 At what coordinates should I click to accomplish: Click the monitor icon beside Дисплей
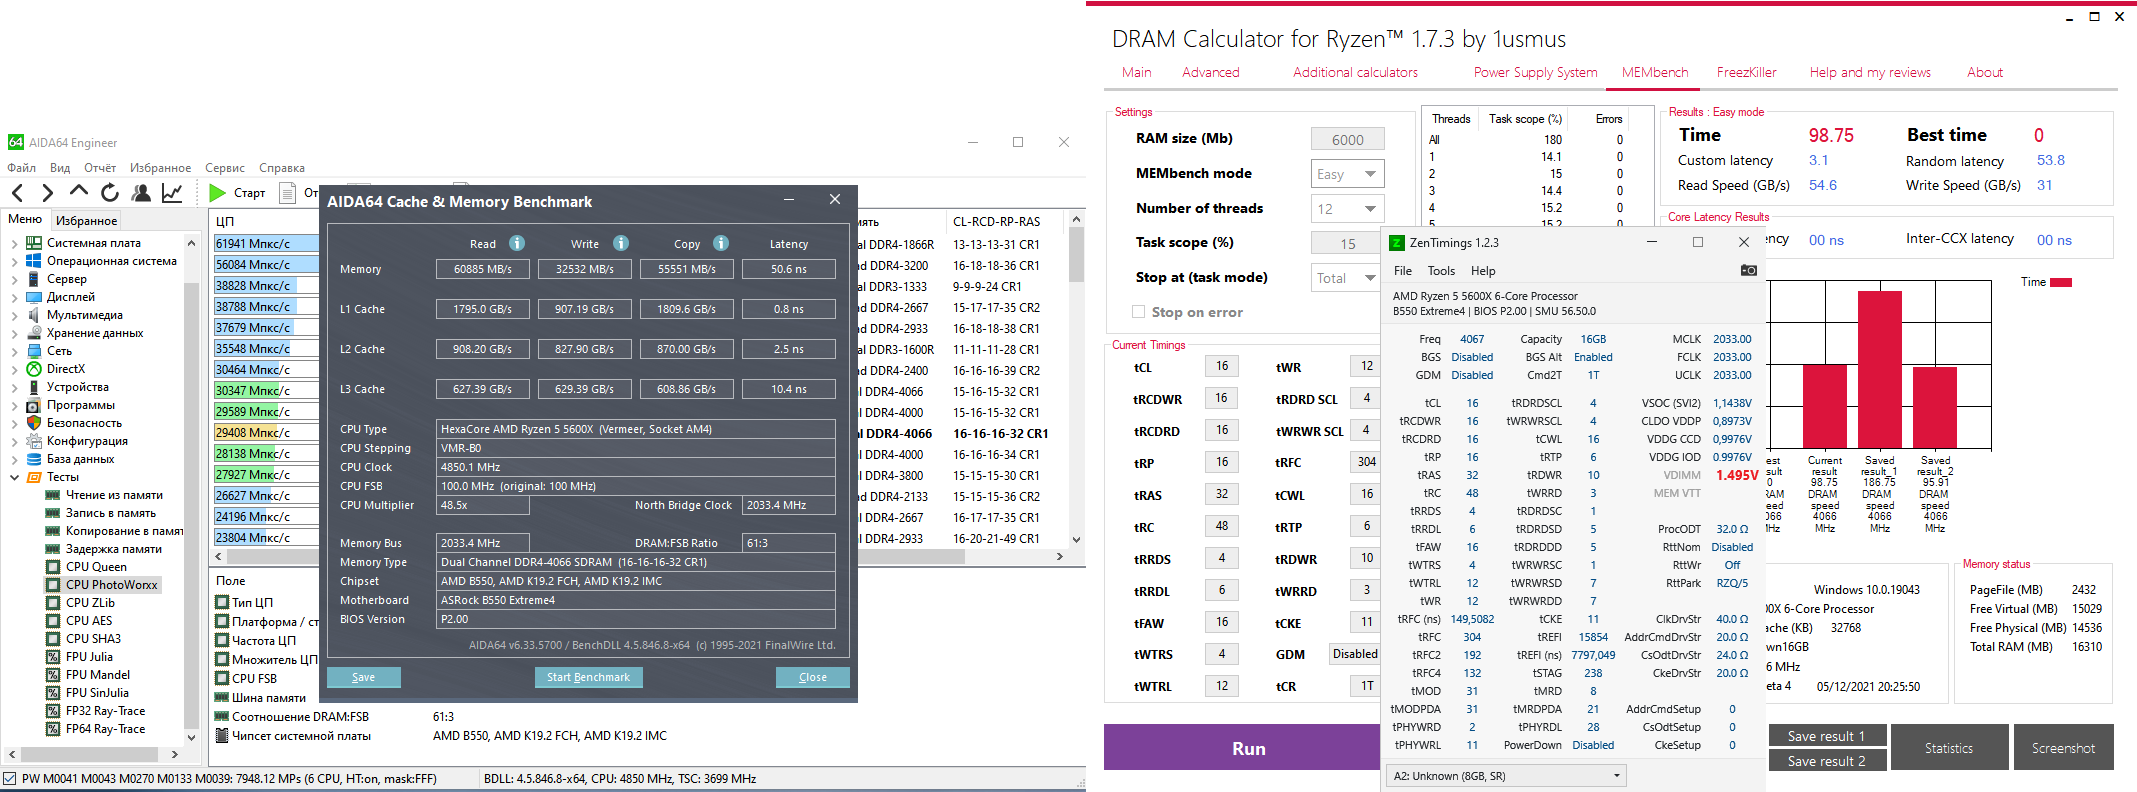pyautogui.click(x=34, y=297)
